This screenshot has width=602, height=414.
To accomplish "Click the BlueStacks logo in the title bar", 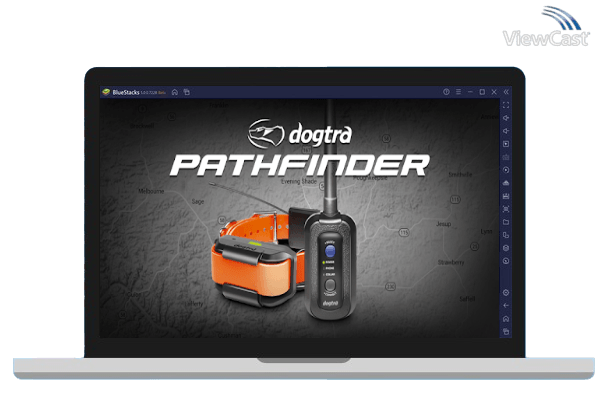I will pyautogui.click(x=106, y=92).
